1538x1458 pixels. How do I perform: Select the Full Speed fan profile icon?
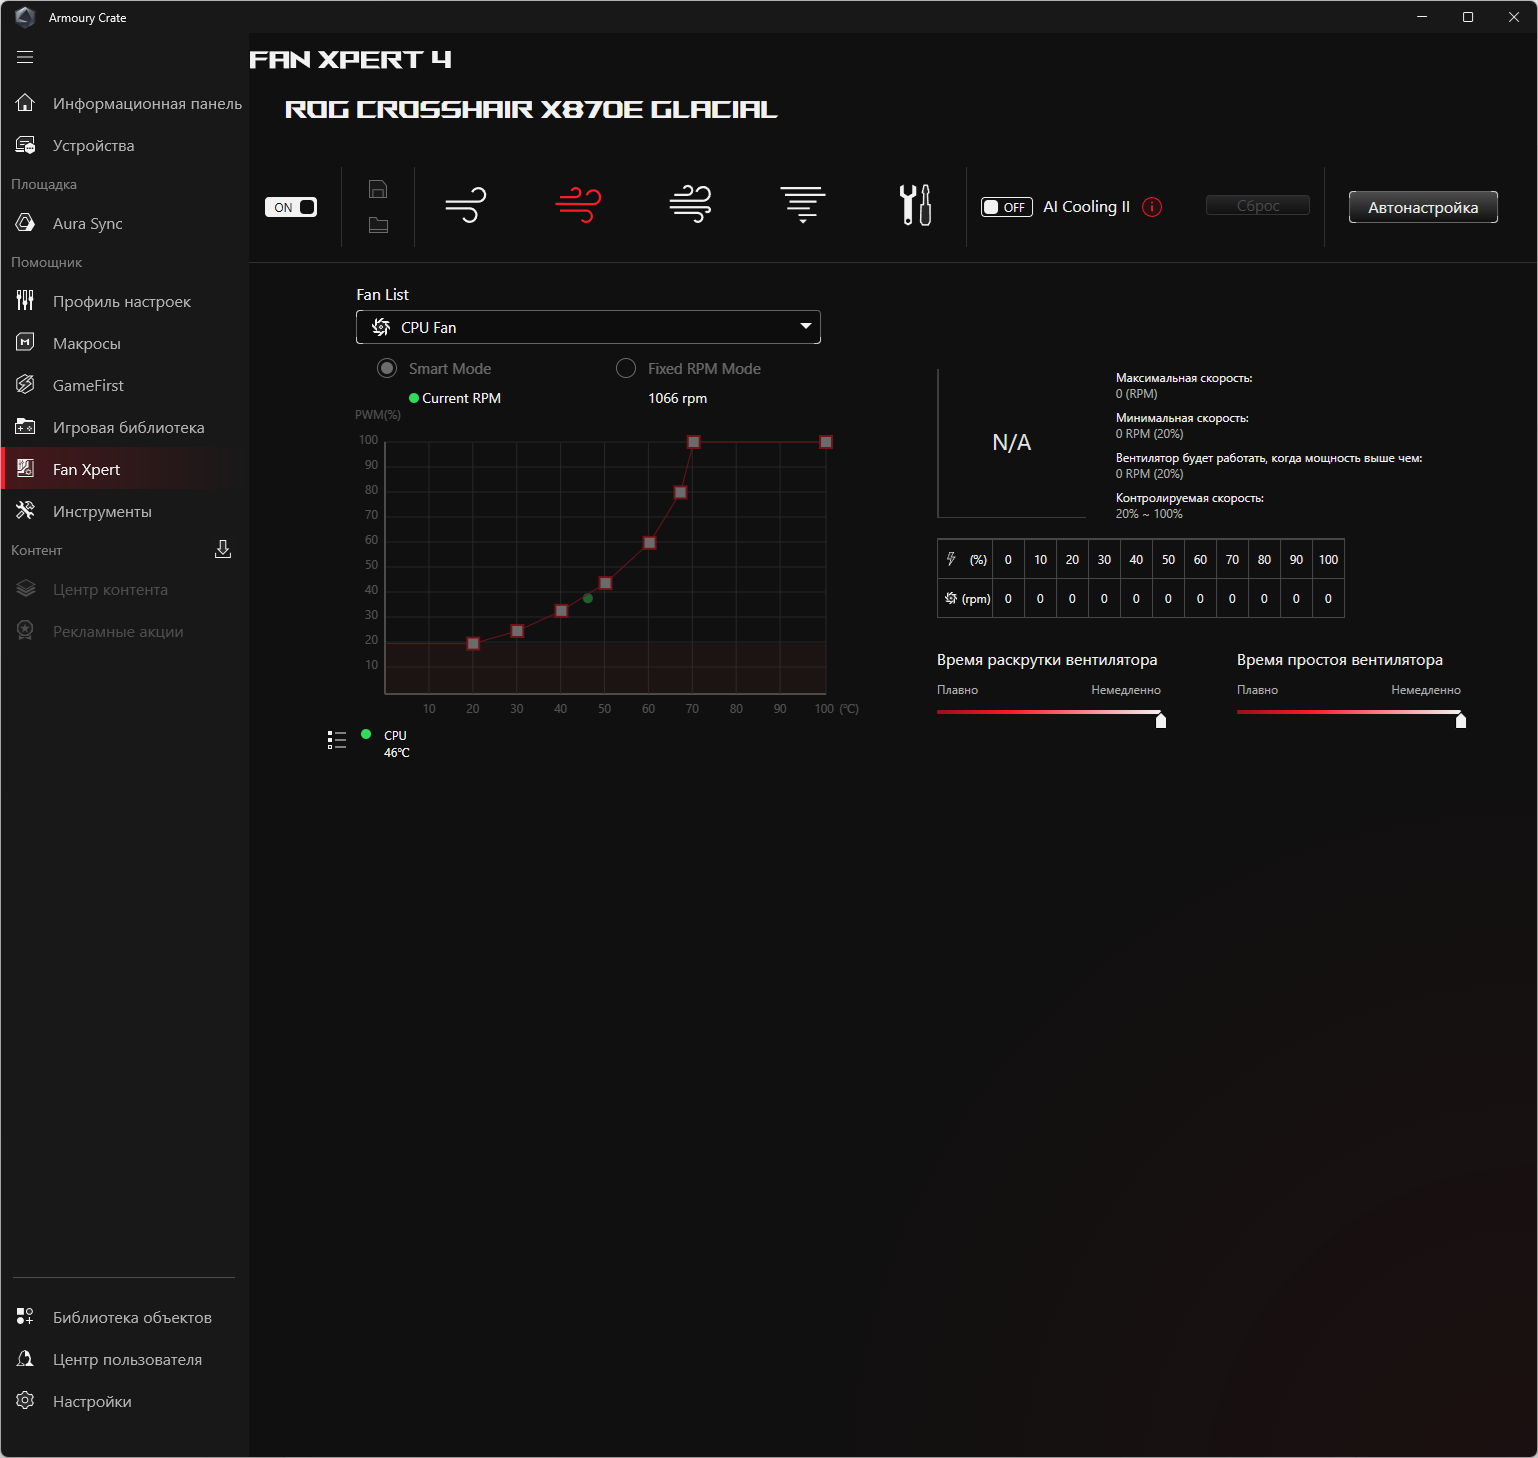(x=803, y=204)
